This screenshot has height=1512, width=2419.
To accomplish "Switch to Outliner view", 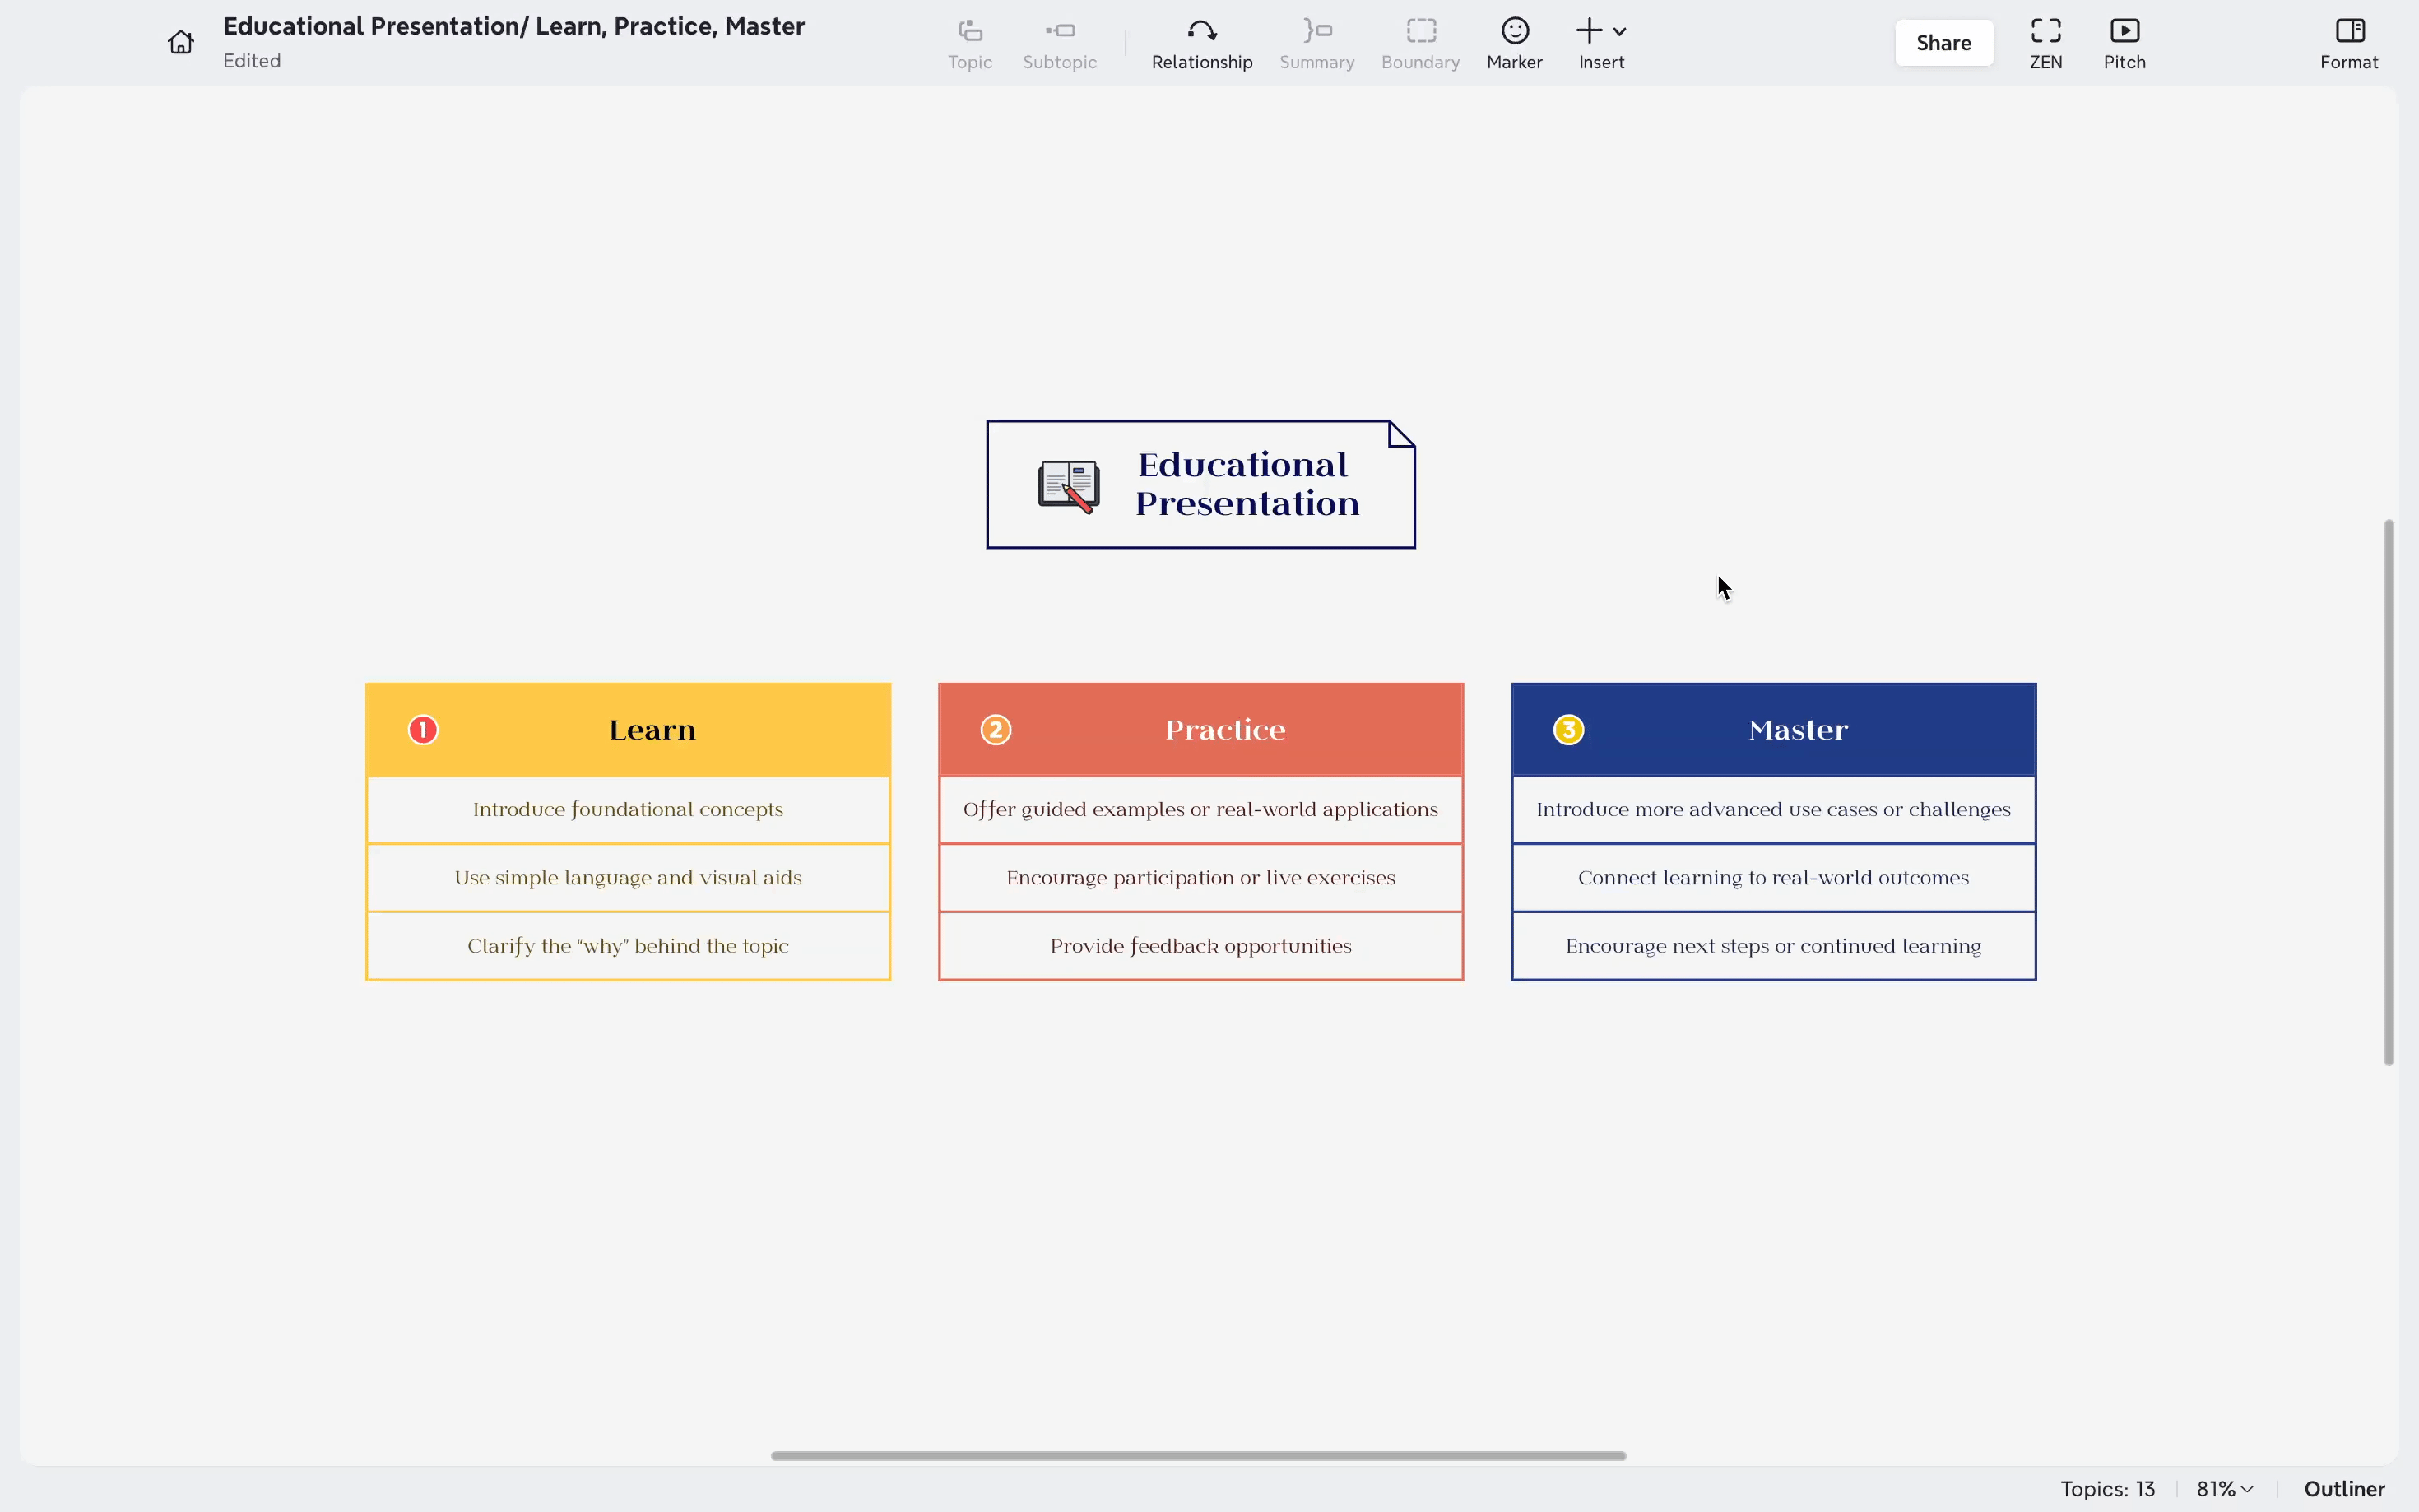I will point(2343,1489).
